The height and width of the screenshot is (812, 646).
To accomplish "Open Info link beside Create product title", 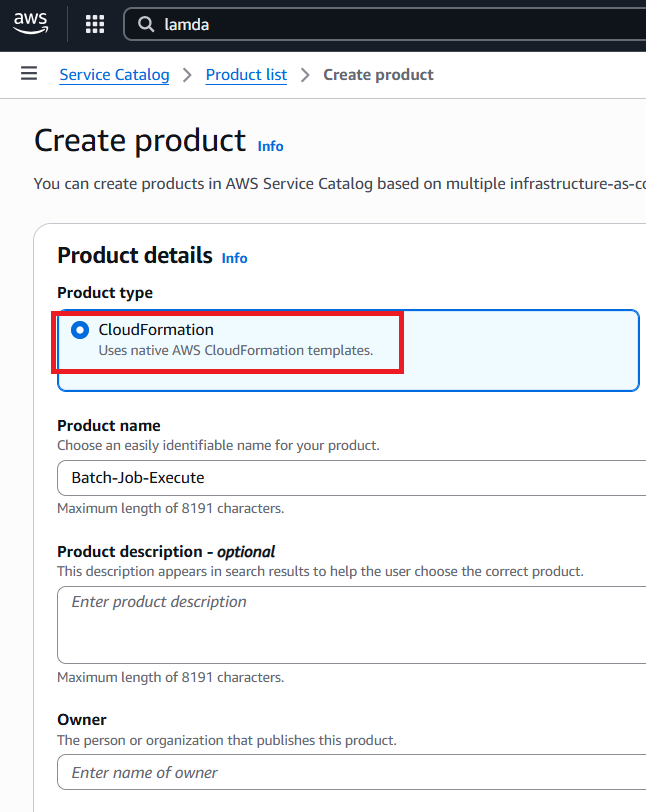I will 270,147.
